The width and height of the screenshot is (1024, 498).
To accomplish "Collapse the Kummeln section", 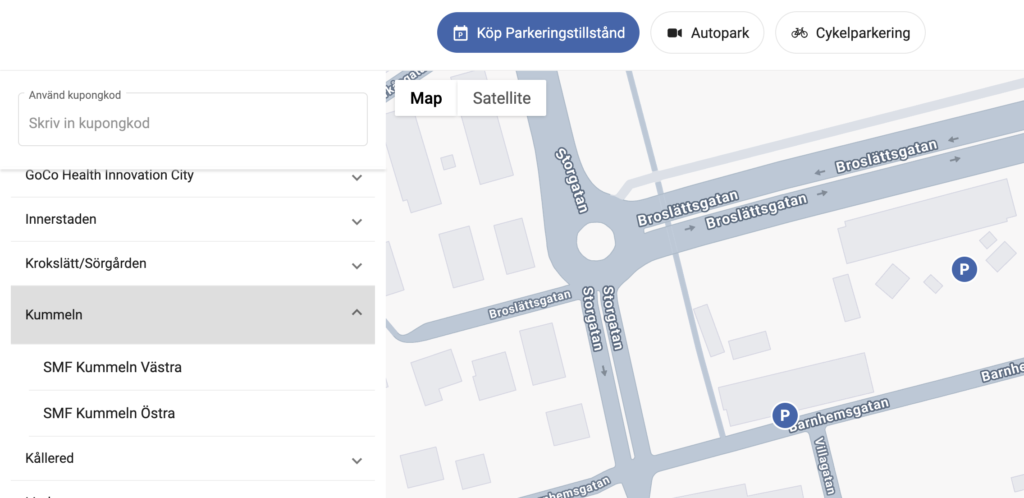I will click(x=357, y=313).
